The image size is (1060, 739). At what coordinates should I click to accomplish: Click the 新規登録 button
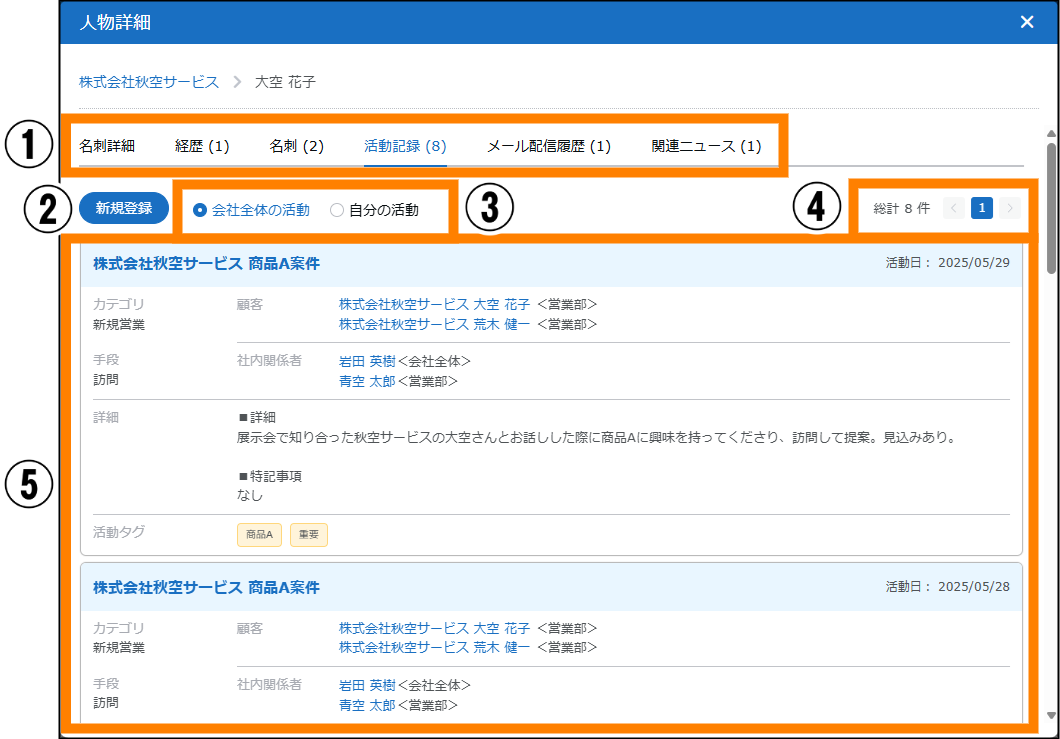124,208
